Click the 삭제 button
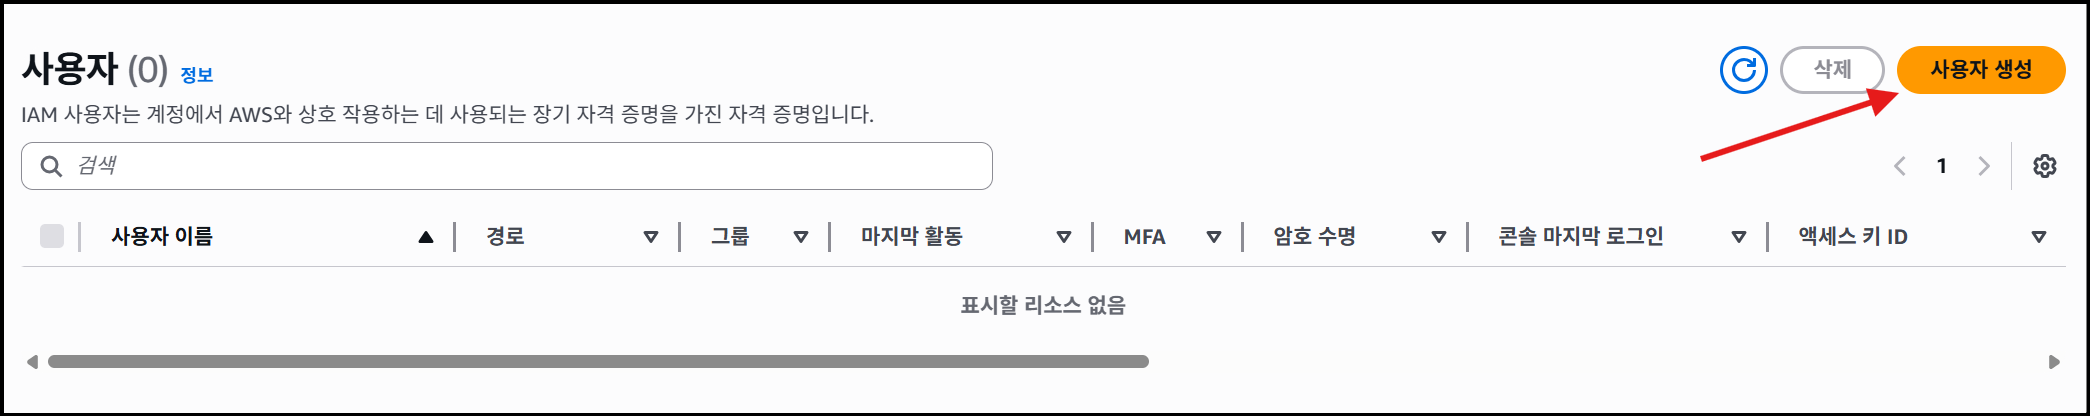 (1832, 70)
